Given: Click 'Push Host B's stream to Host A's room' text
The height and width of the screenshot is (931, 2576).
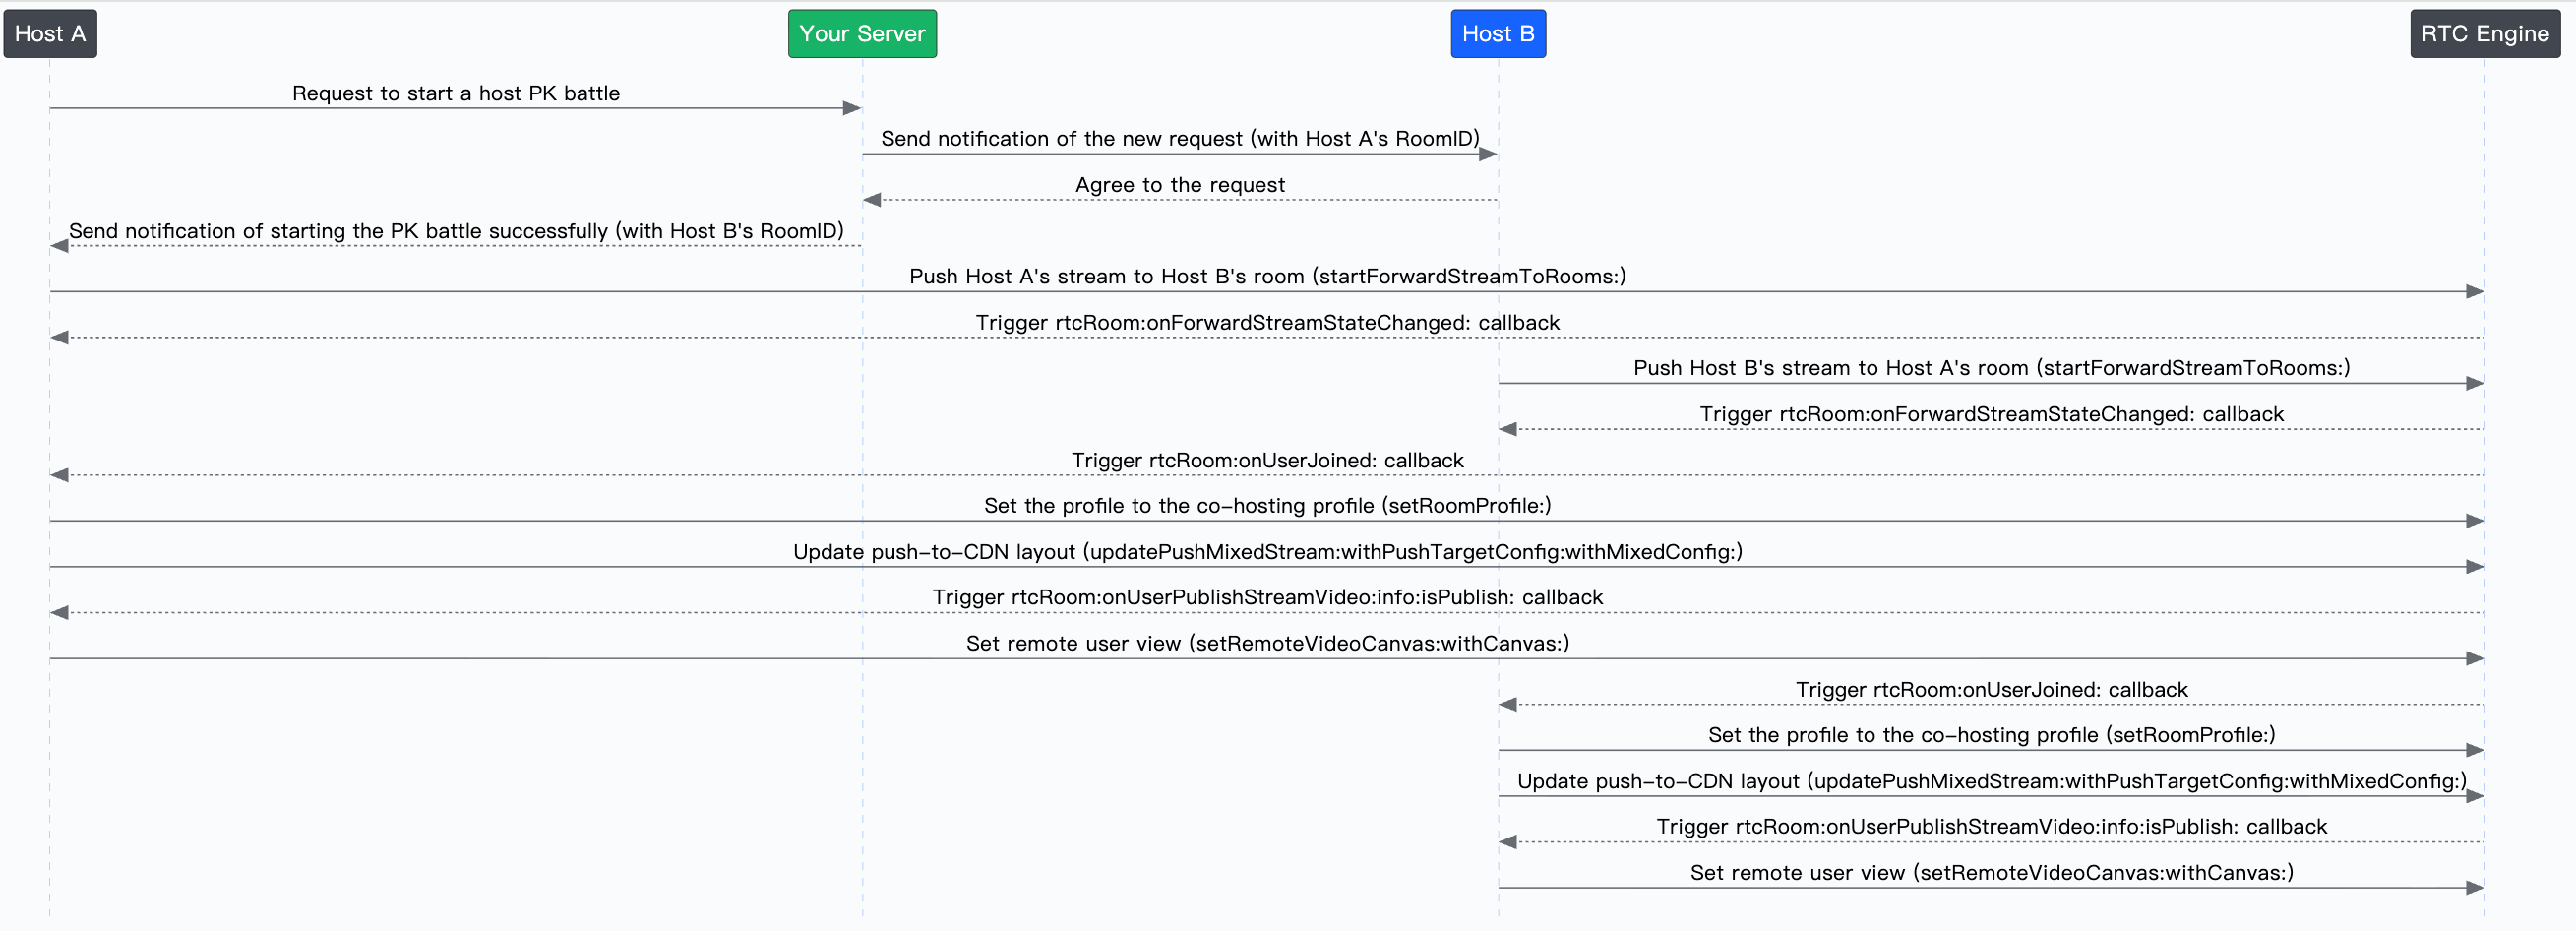Looking at the screenshot, I should [1991, 368].
